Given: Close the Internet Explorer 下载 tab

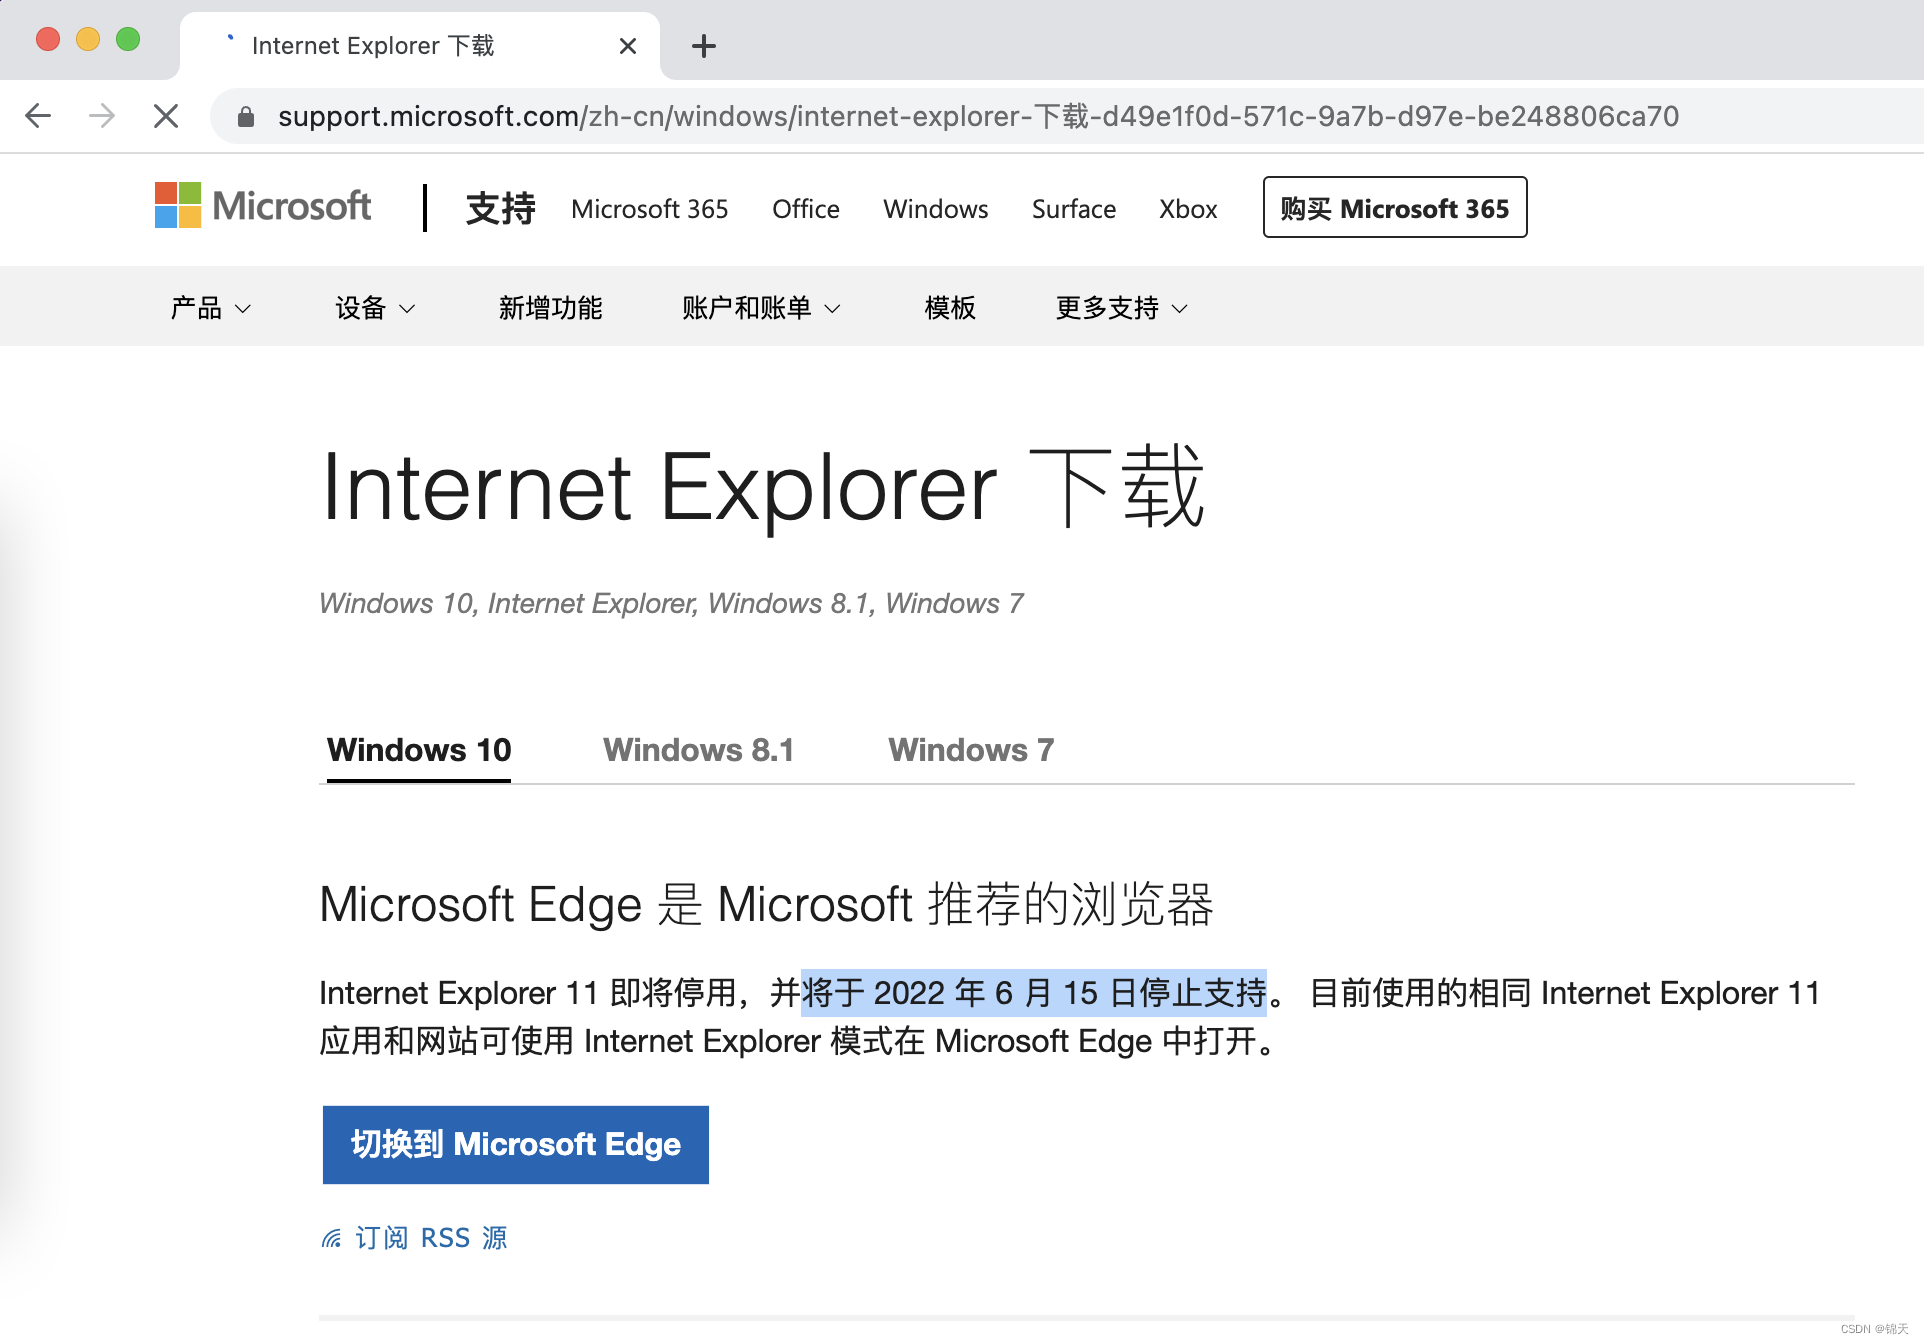Looking at the screenshot, I should coord(628,46).
